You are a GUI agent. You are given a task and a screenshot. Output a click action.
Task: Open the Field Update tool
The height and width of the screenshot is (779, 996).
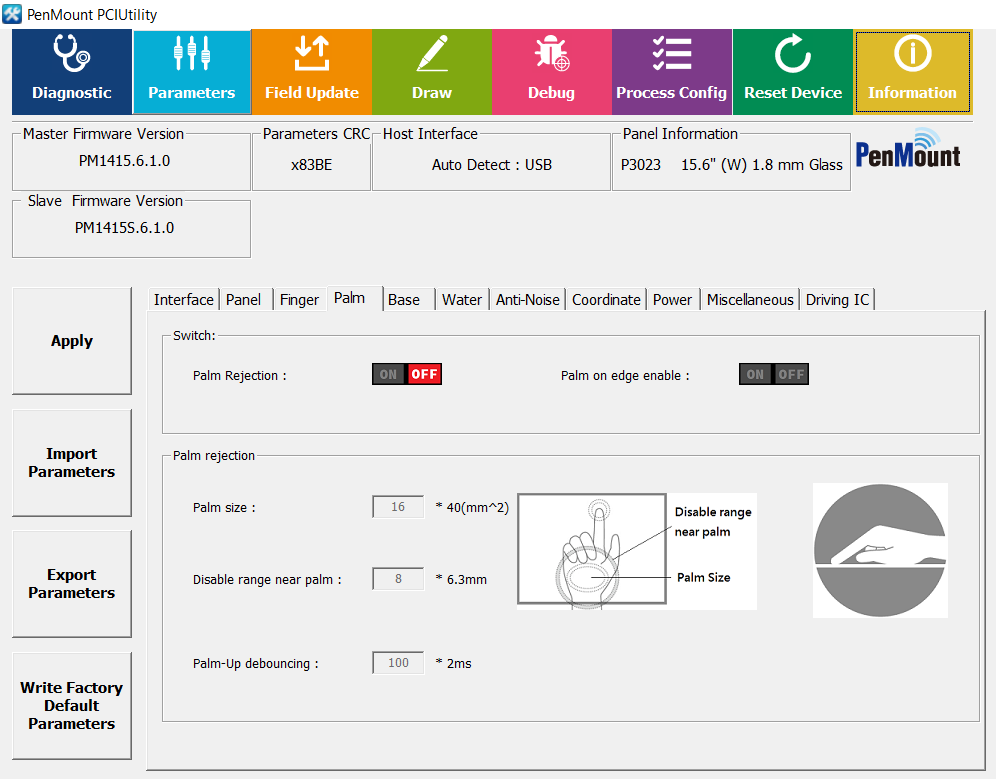[x=311, y=71]
